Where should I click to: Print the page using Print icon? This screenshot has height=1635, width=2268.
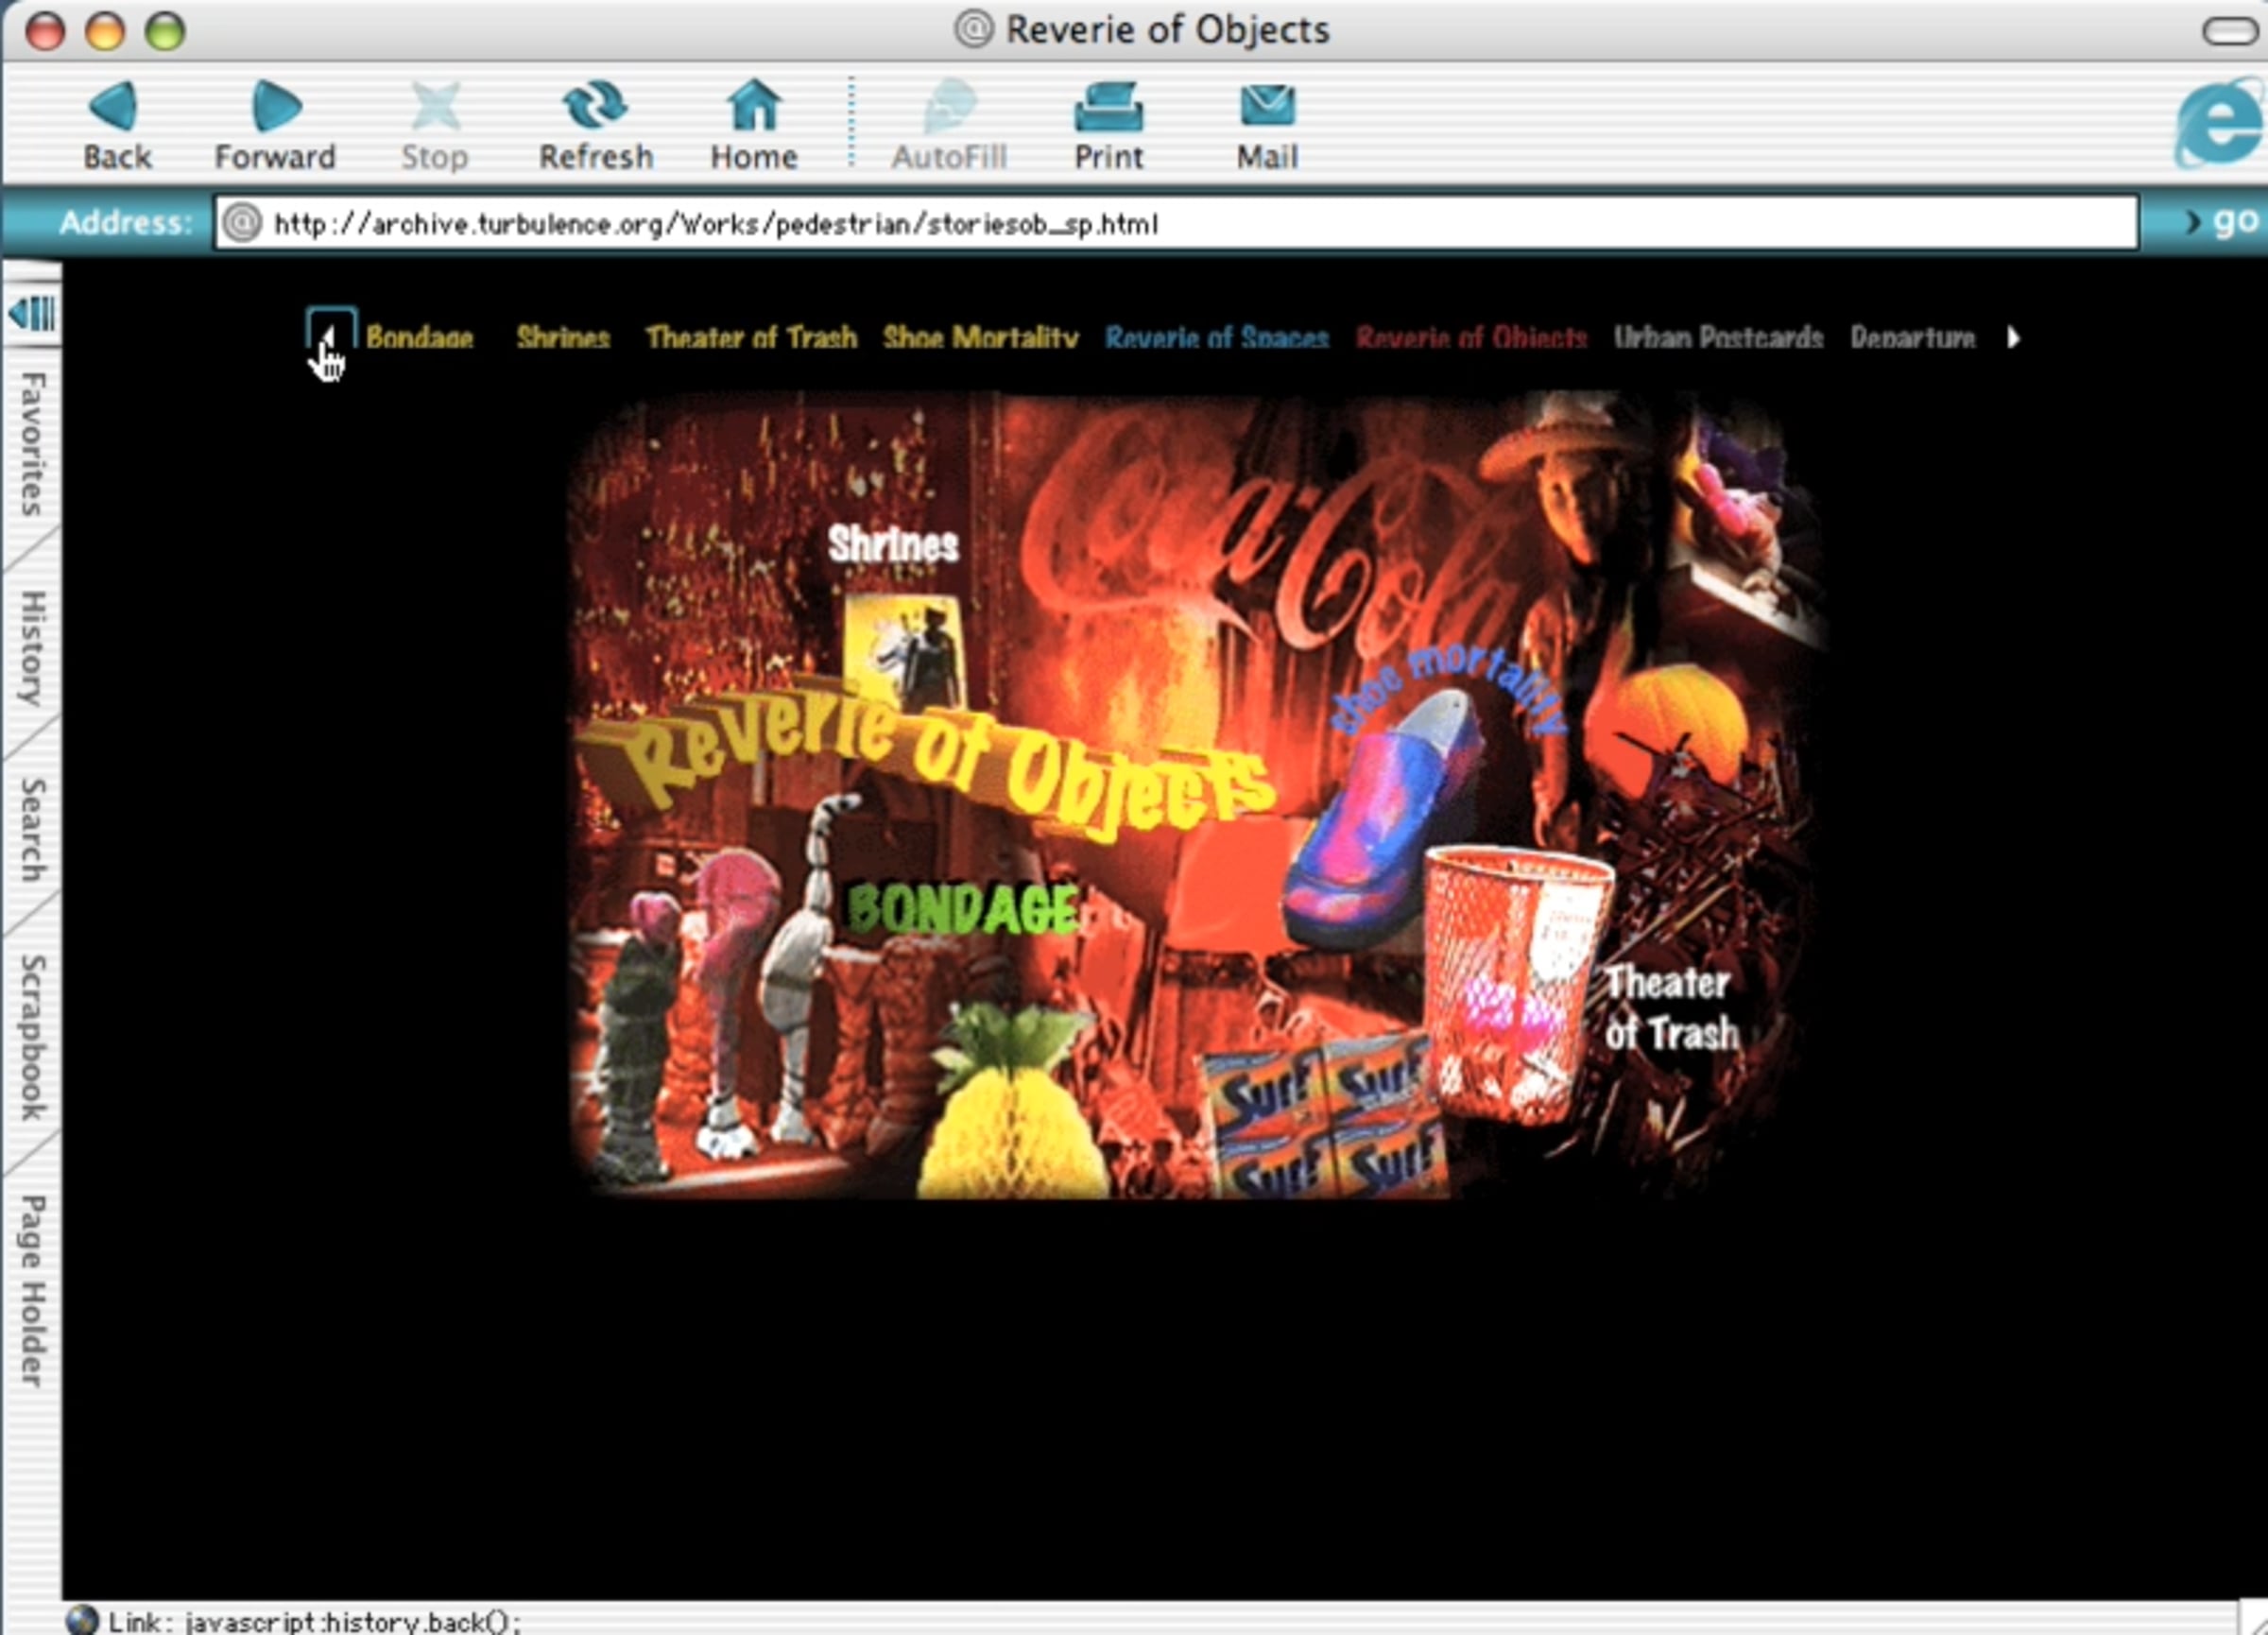(x=1108, y=106)
